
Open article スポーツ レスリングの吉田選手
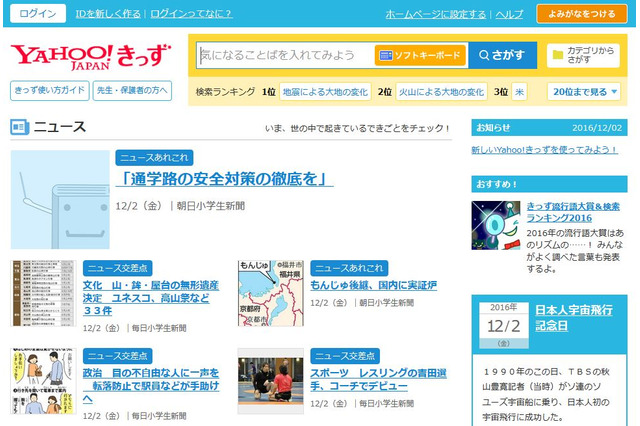click(x=378, y=379)
